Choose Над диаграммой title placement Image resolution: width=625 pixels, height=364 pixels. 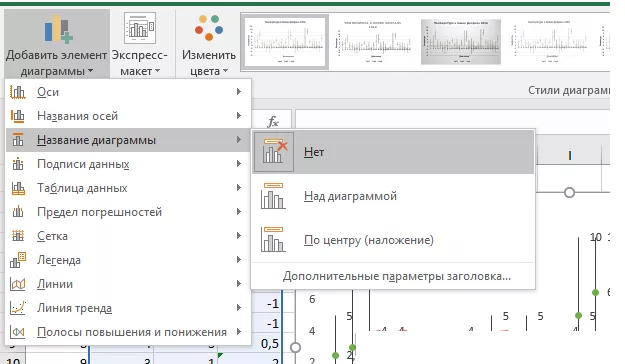click(393, 196)
